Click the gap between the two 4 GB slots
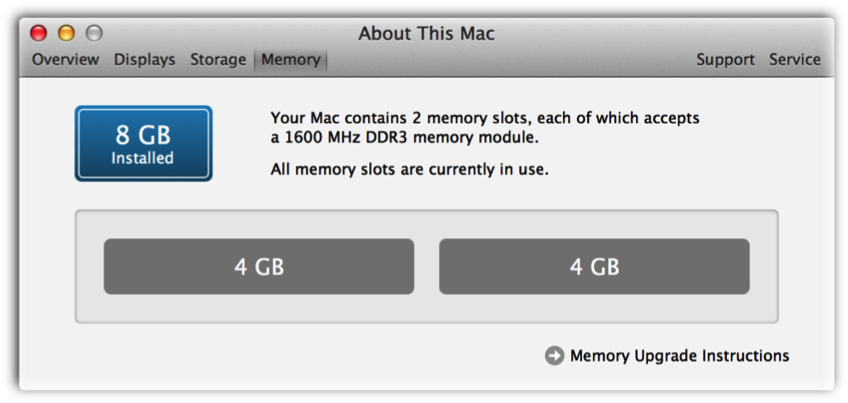Image resolution: width=848 pixels, height=403 pixels. coord(427,267)
